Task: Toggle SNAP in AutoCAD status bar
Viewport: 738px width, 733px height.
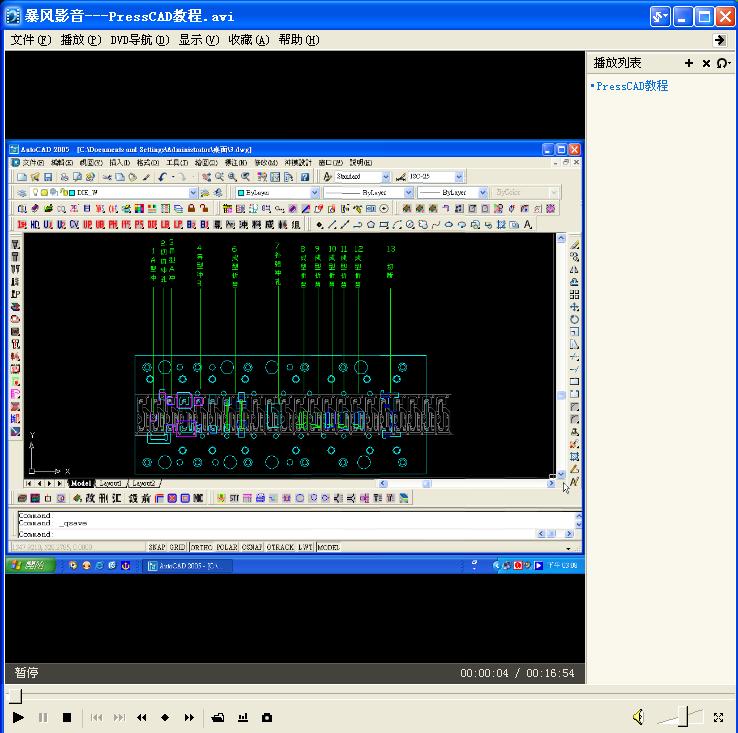Action: [x=157, y=548]
